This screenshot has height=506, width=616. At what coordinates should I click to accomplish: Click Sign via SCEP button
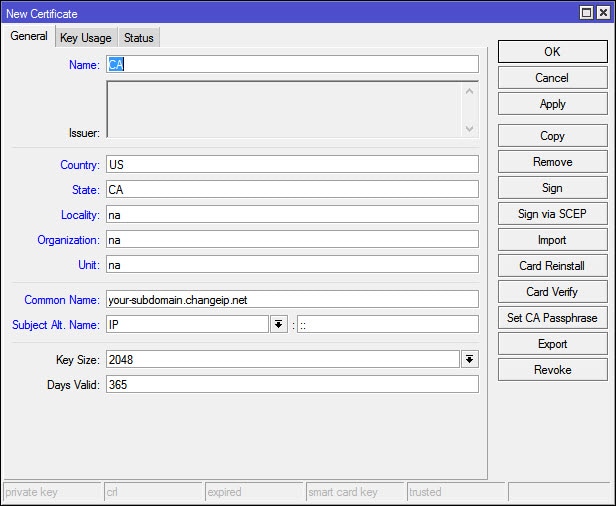(x=552, y=214)
